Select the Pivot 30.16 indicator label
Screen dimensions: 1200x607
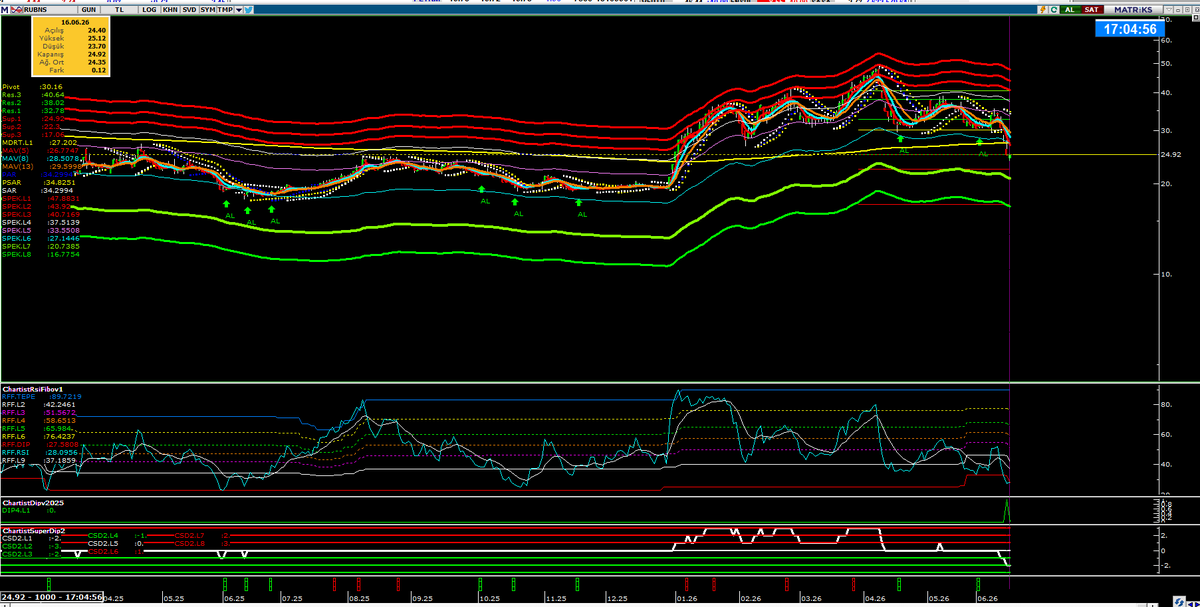point(32,86)
